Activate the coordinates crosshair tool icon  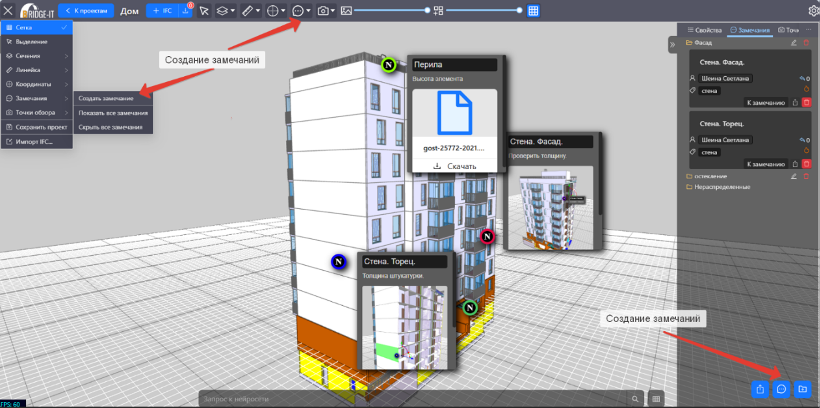[272, 10]
